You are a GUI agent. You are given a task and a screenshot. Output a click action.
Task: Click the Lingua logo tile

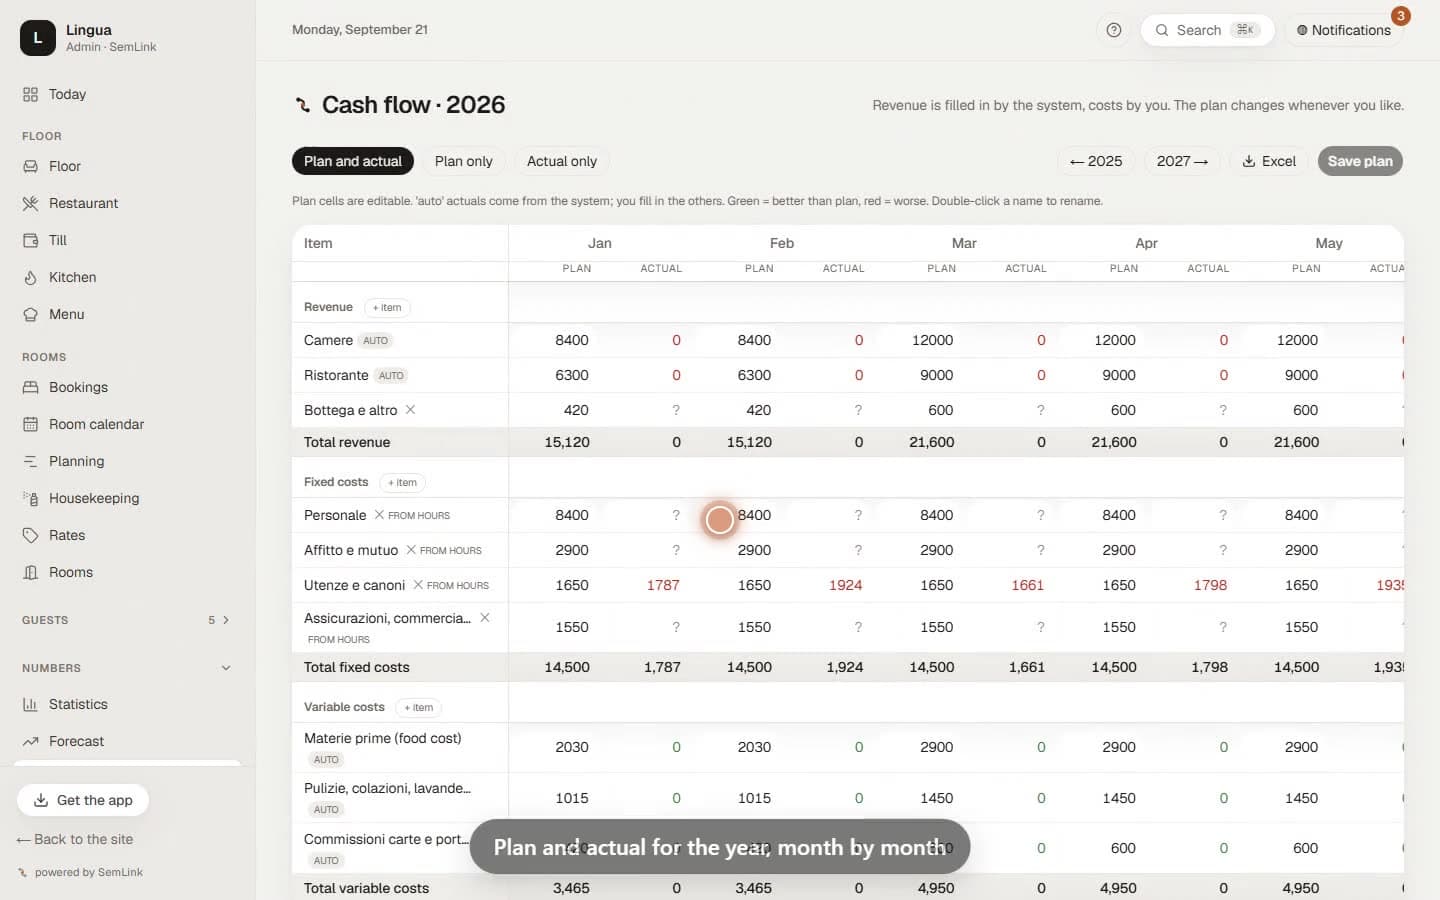[38, 38]
